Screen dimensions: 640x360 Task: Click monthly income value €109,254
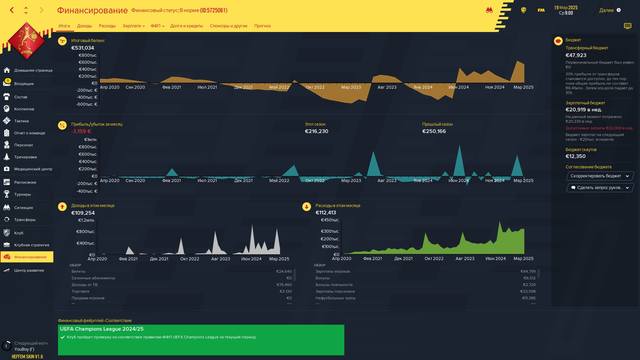click(83, 213)
